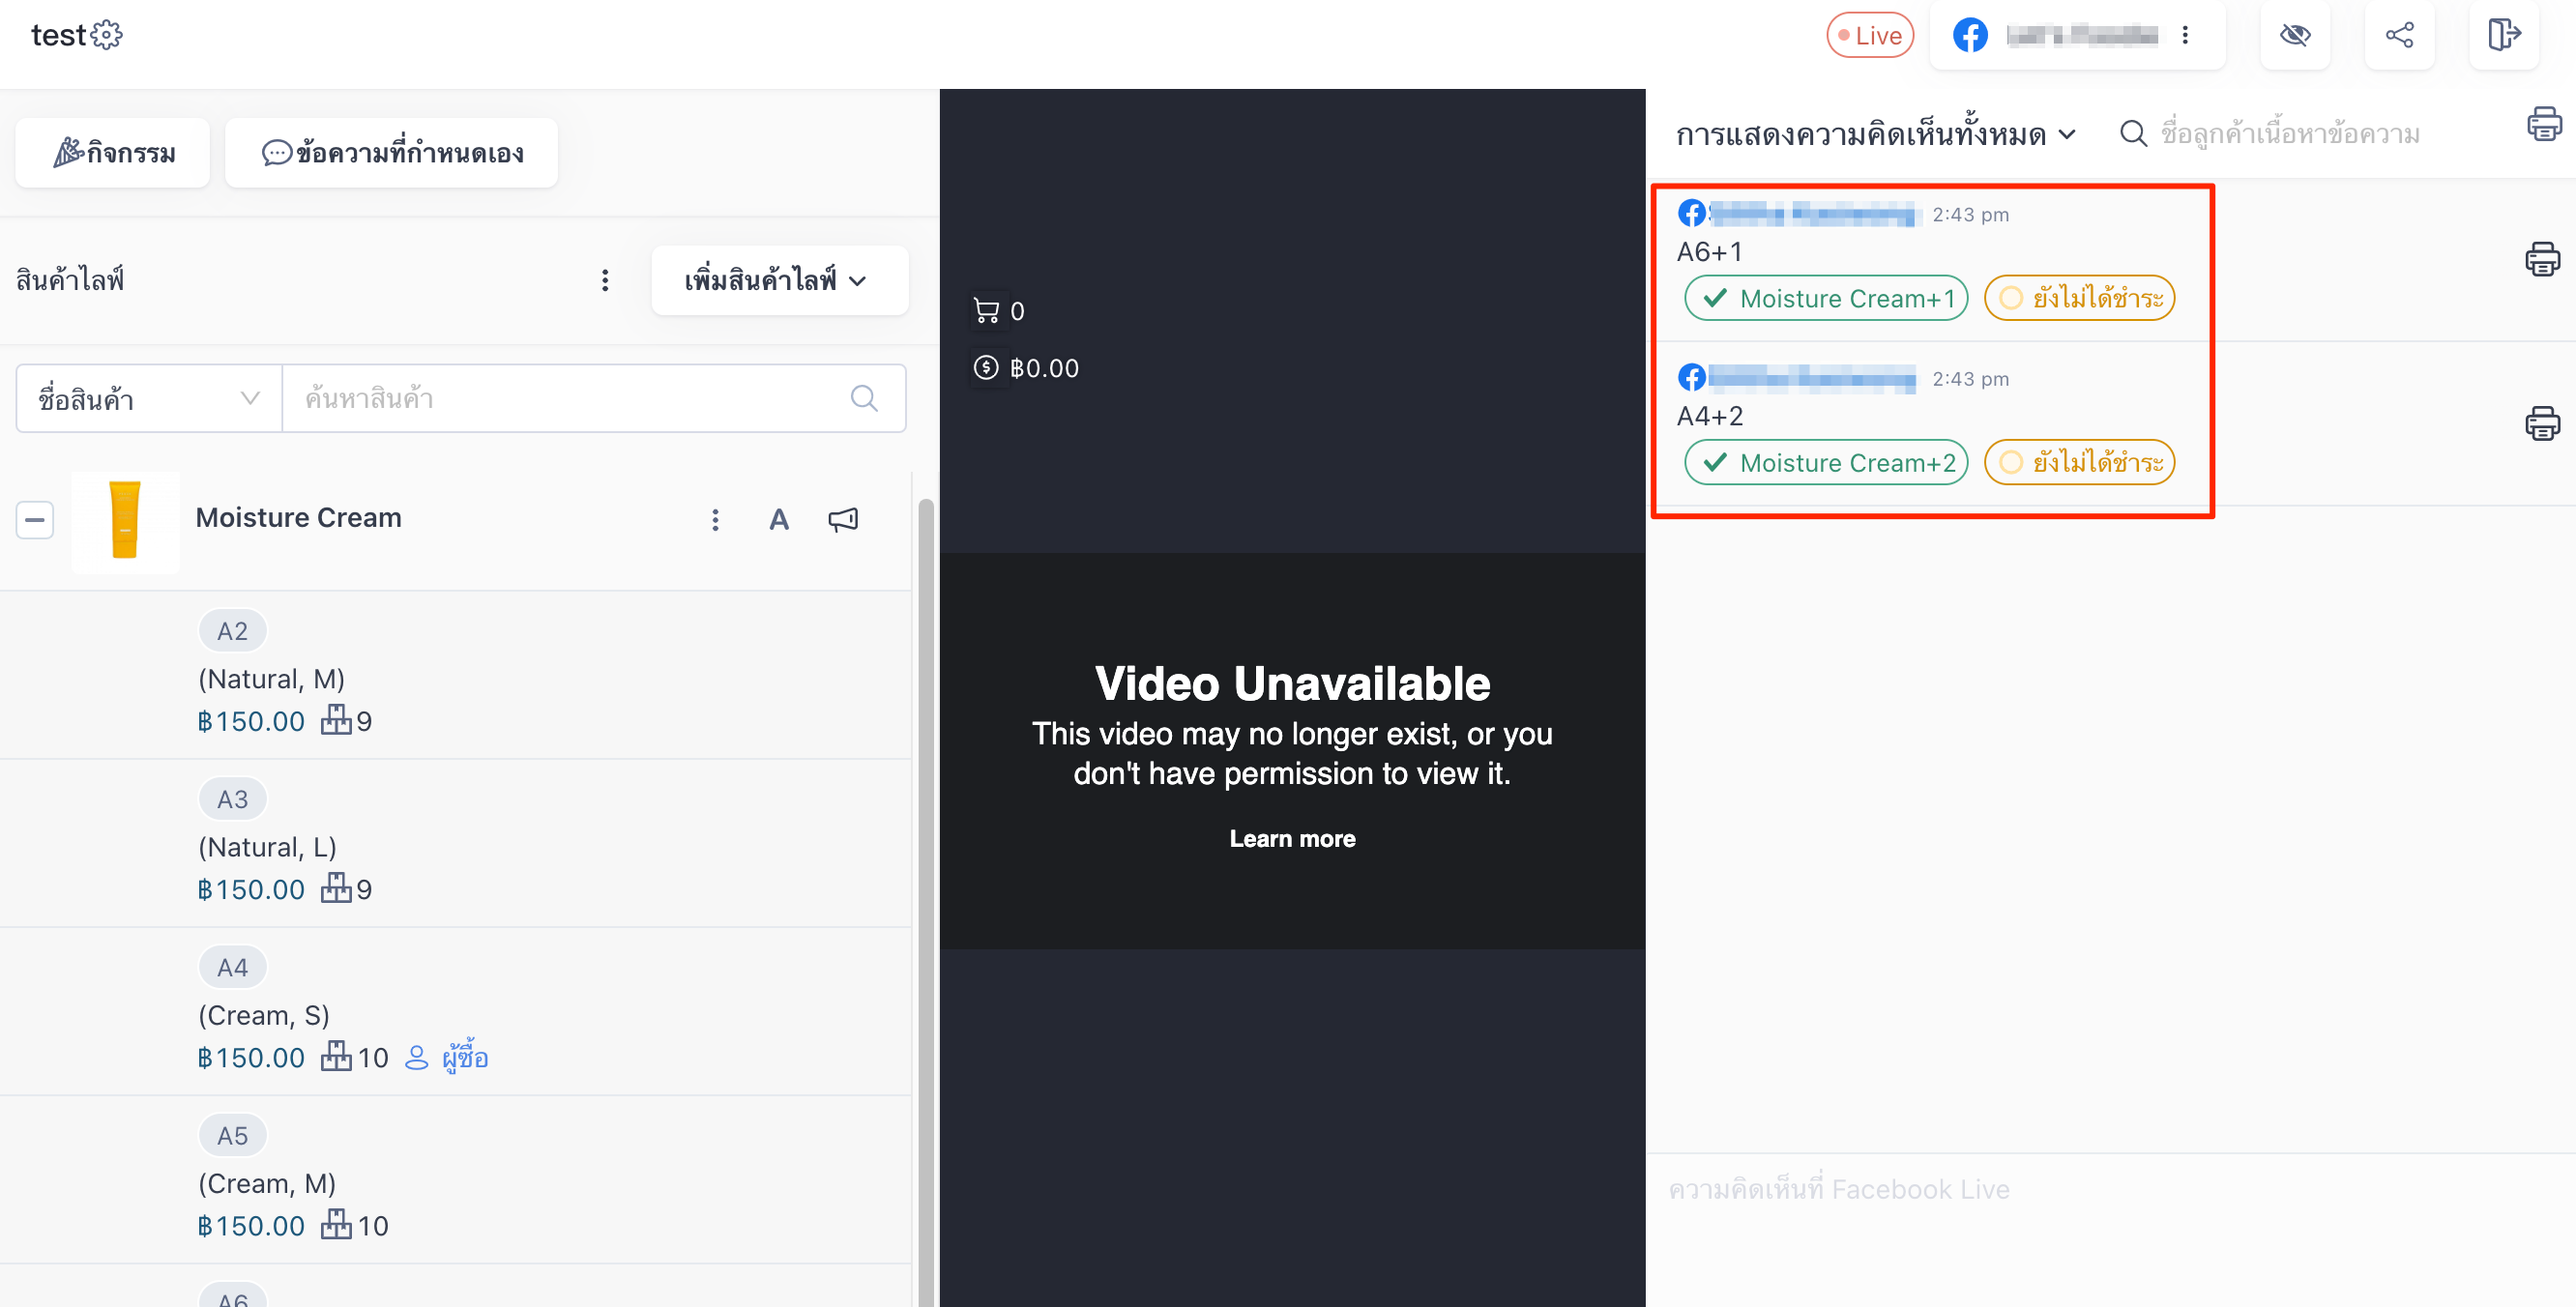Click the Moisture Cream product thumbnail
The image size is (2576, 1307).
tap(126, 521)
